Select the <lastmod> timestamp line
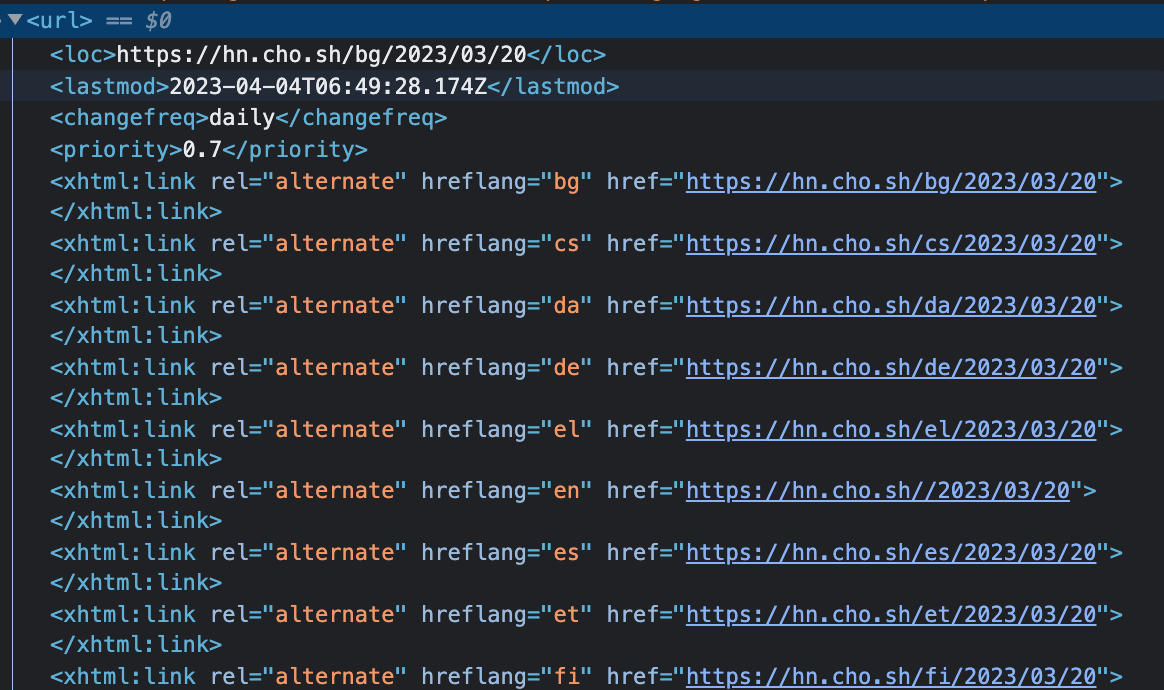The width and height of the screenshot is (1164, 690). click(x=334, y=87)
